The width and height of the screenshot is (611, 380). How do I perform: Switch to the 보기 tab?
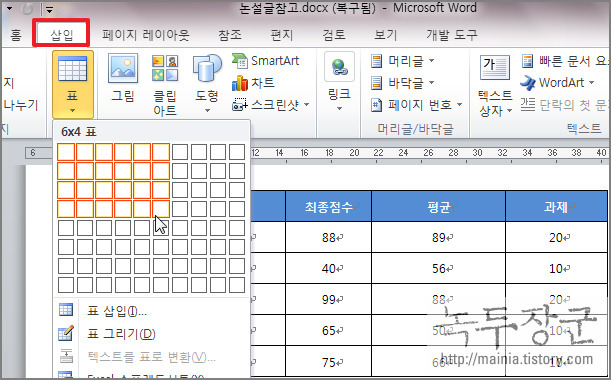tap(385, 35)
